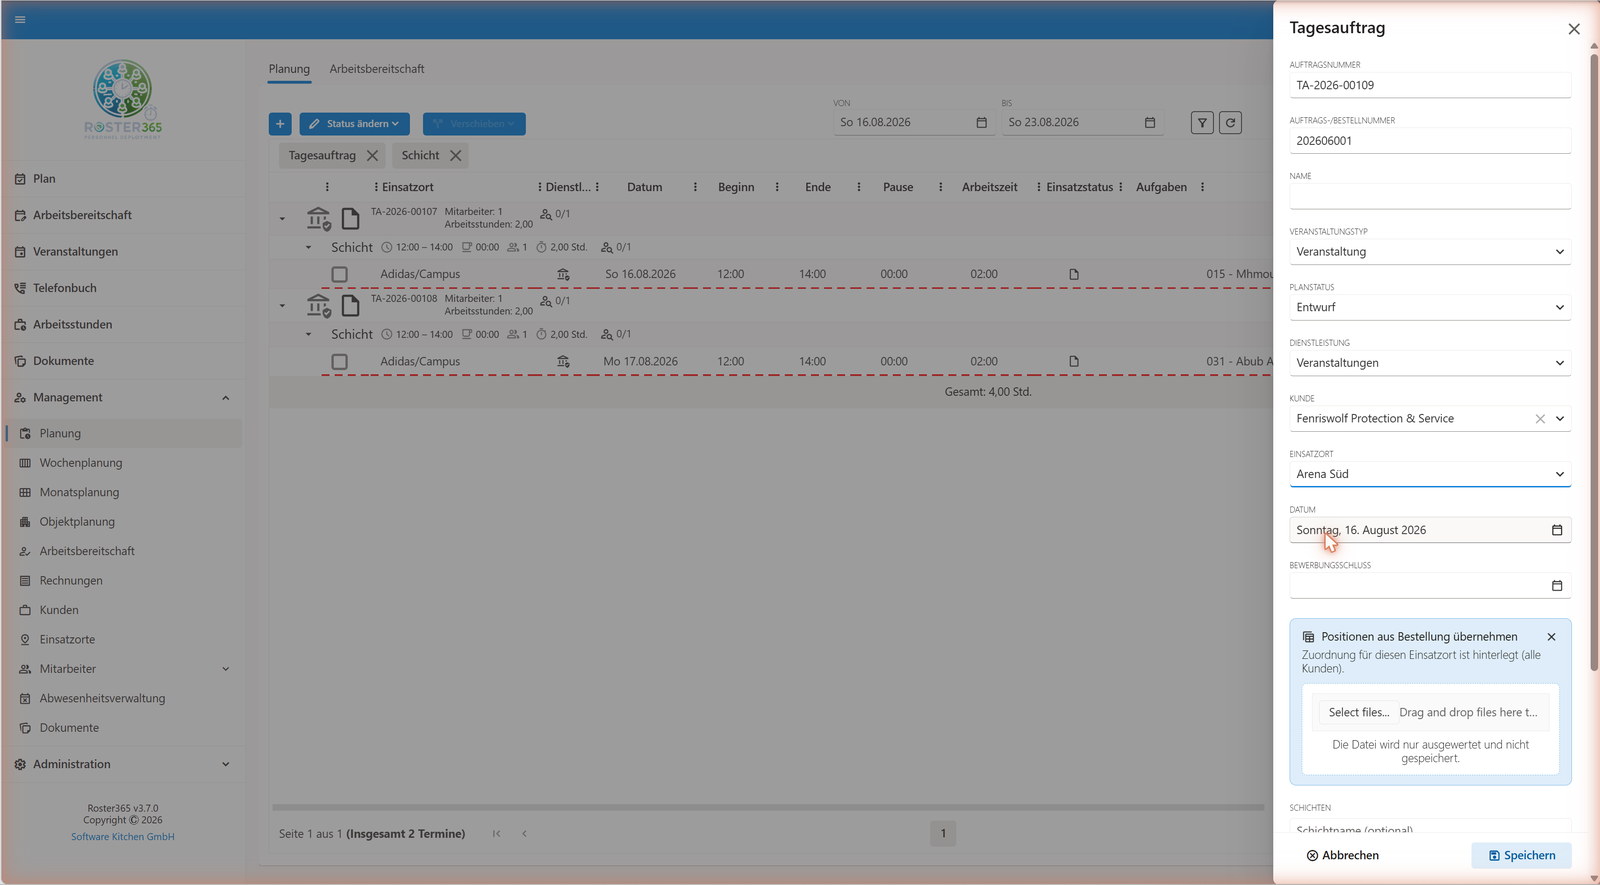1600x885 pixels.
Task: Open the Kunde dropdown arrow
Action: 1560,419
